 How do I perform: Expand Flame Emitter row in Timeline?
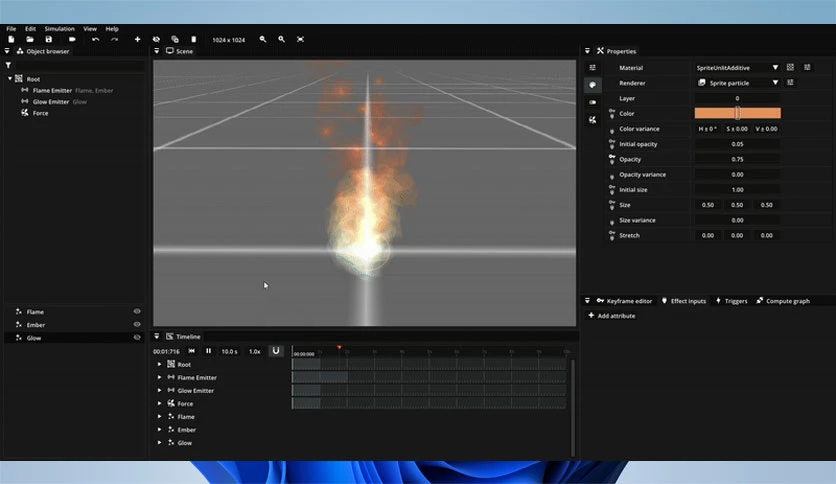[159, 377]
